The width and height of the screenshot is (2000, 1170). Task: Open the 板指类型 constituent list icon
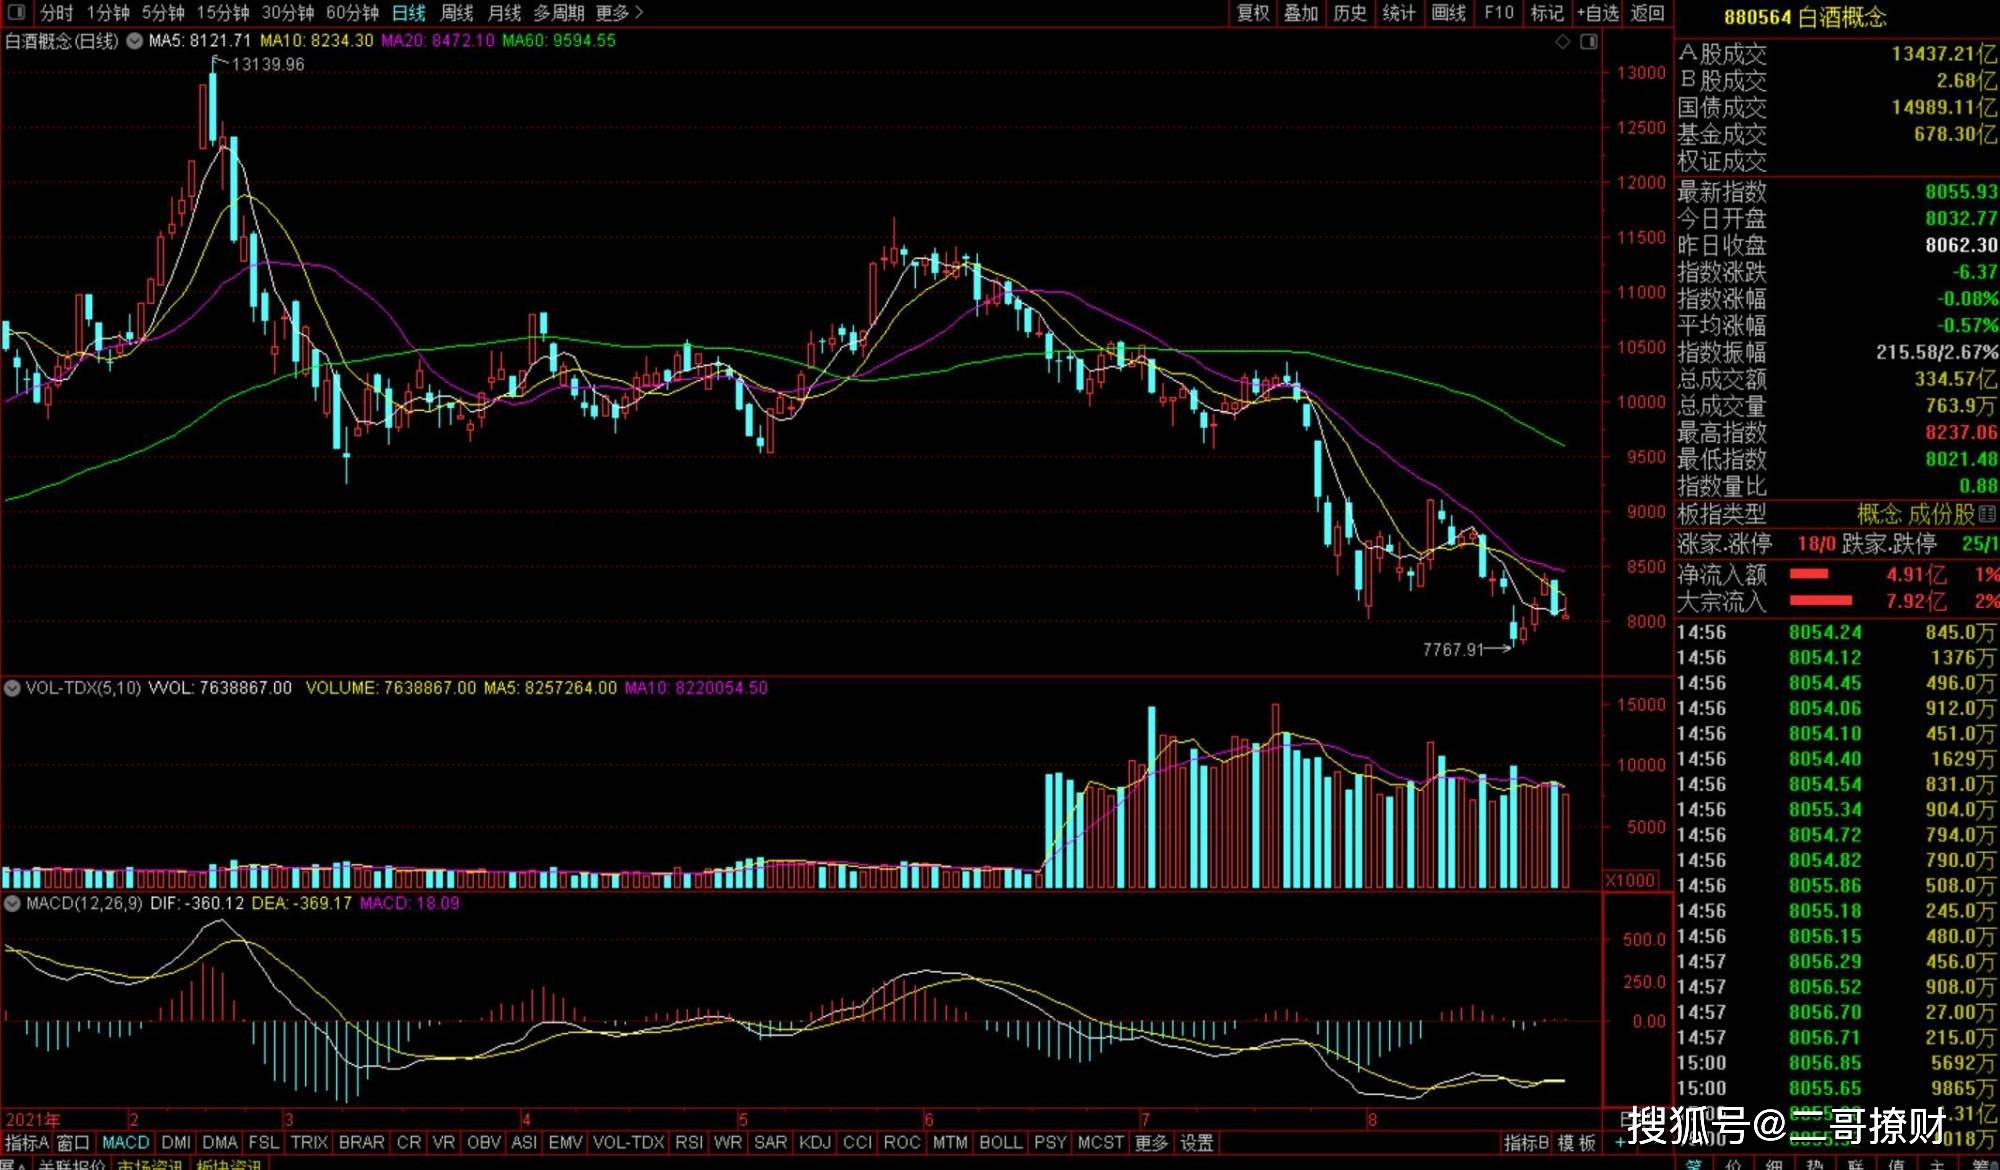click(1987, 514)
